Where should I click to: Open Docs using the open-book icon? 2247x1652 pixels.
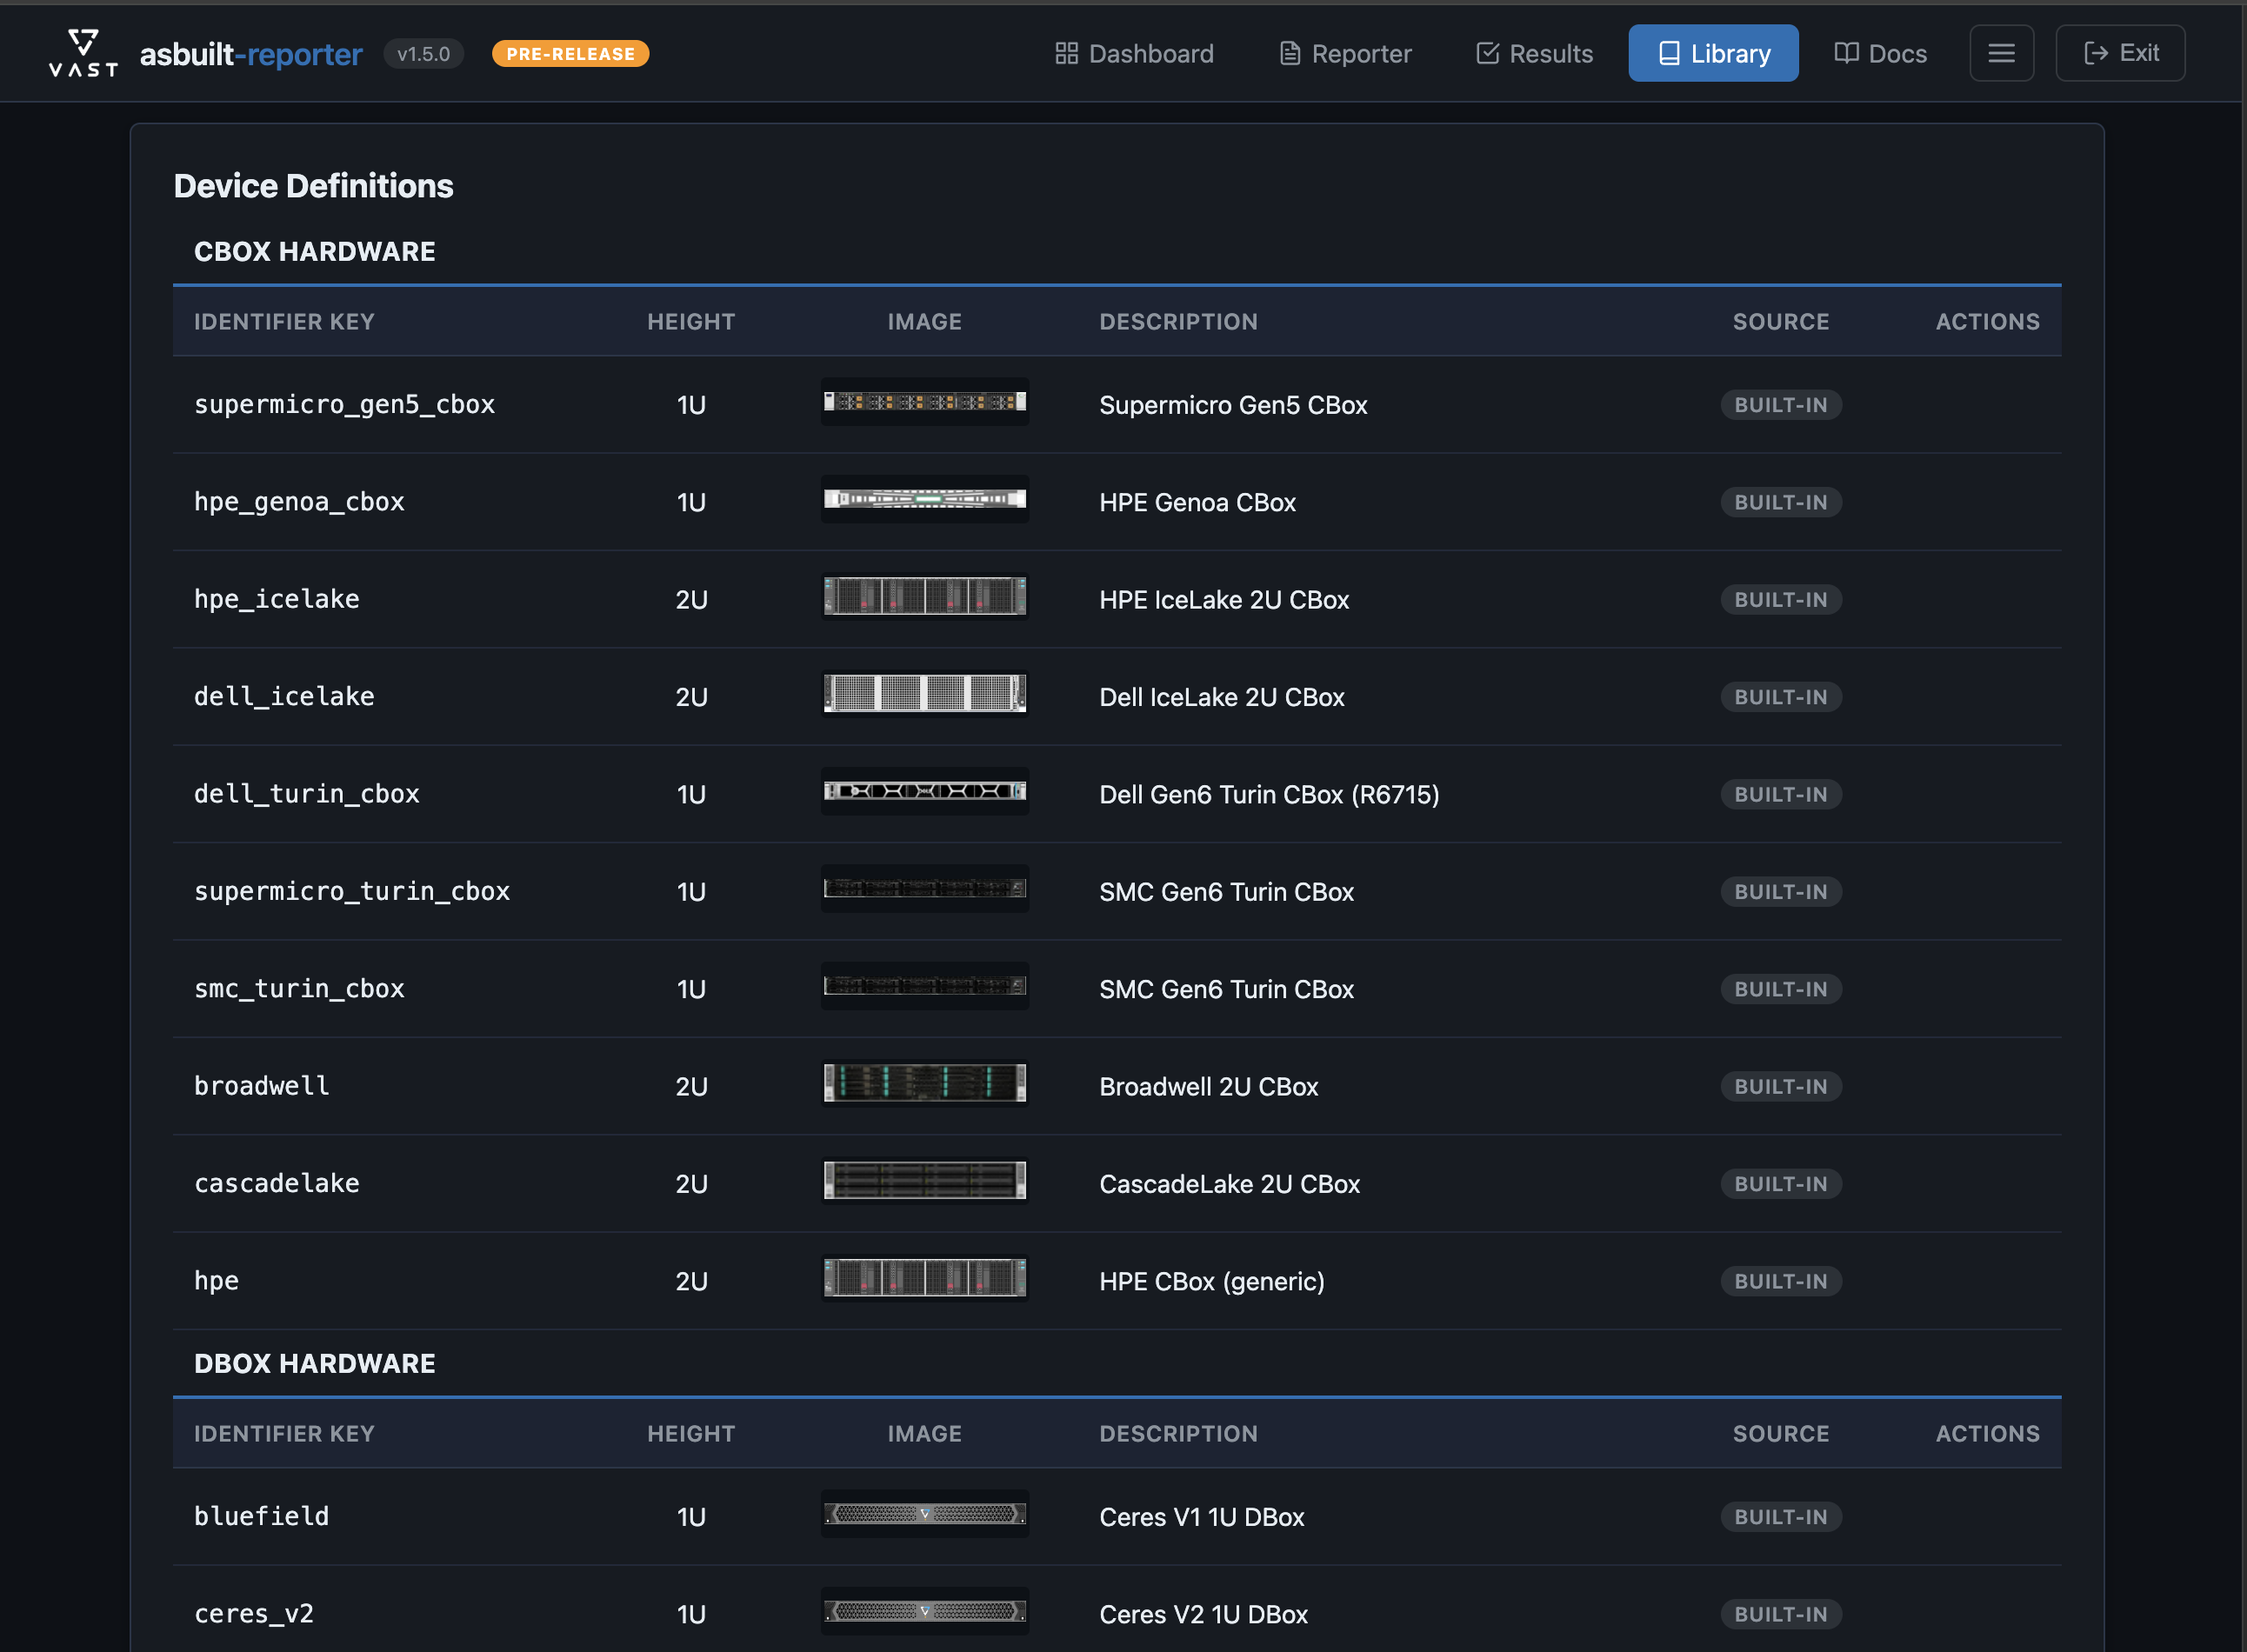(1845, 53)
